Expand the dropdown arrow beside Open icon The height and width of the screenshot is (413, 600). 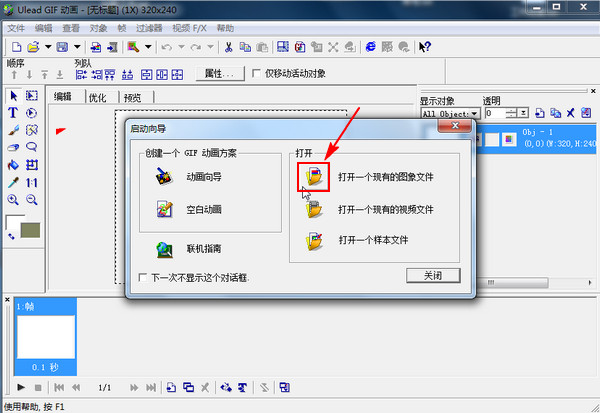coord(48,47)
